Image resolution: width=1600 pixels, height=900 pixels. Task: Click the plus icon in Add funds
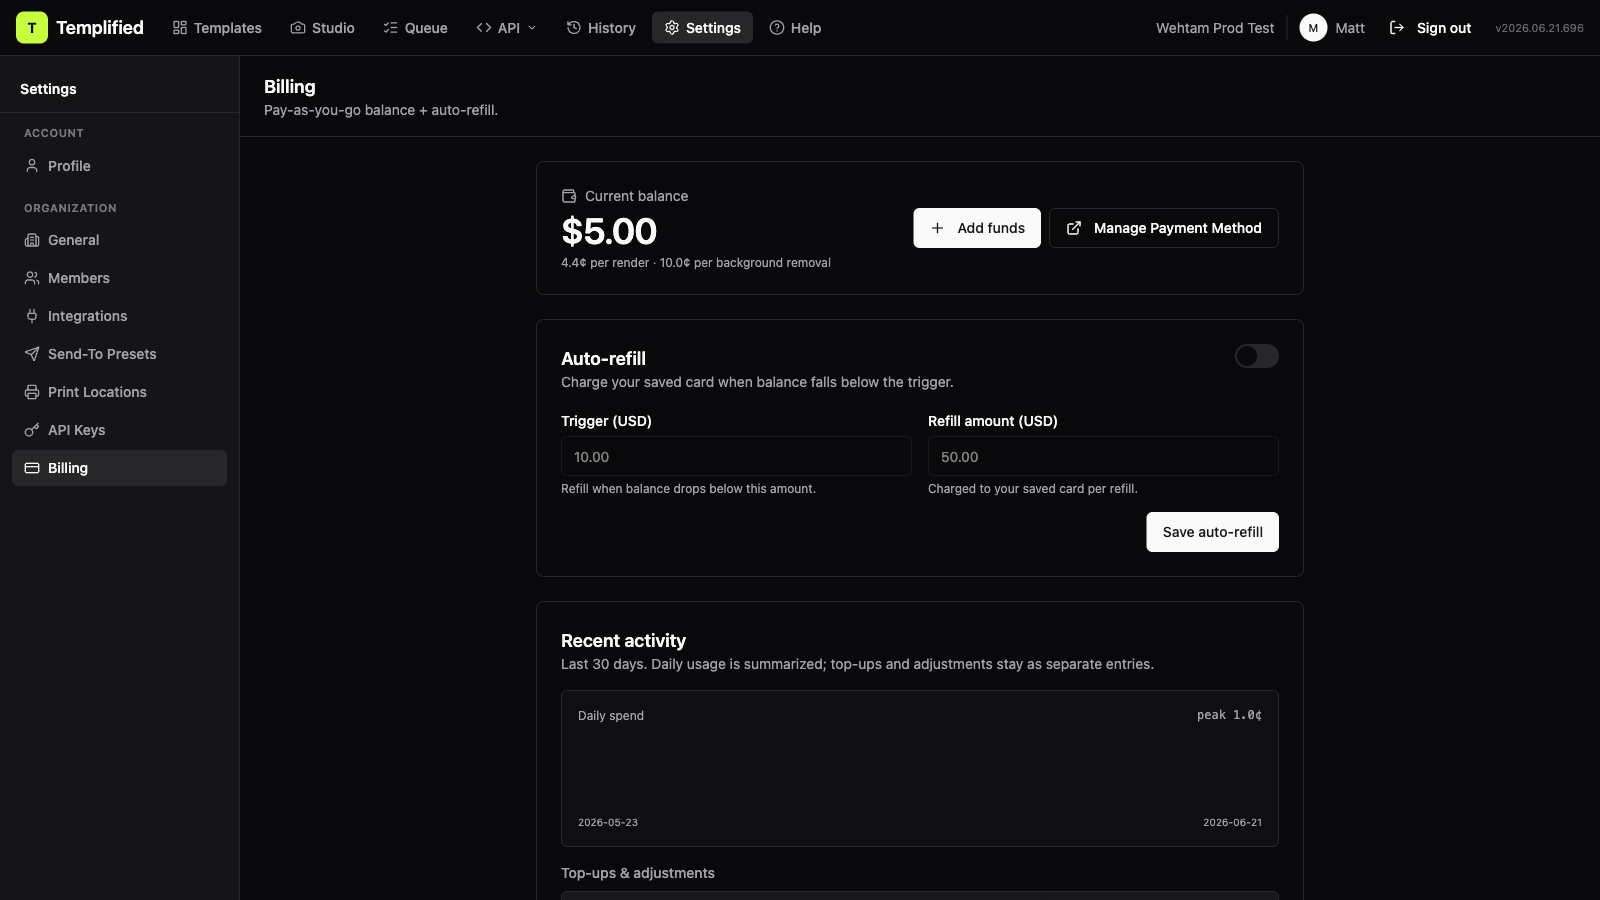click(x=937, y=228)
